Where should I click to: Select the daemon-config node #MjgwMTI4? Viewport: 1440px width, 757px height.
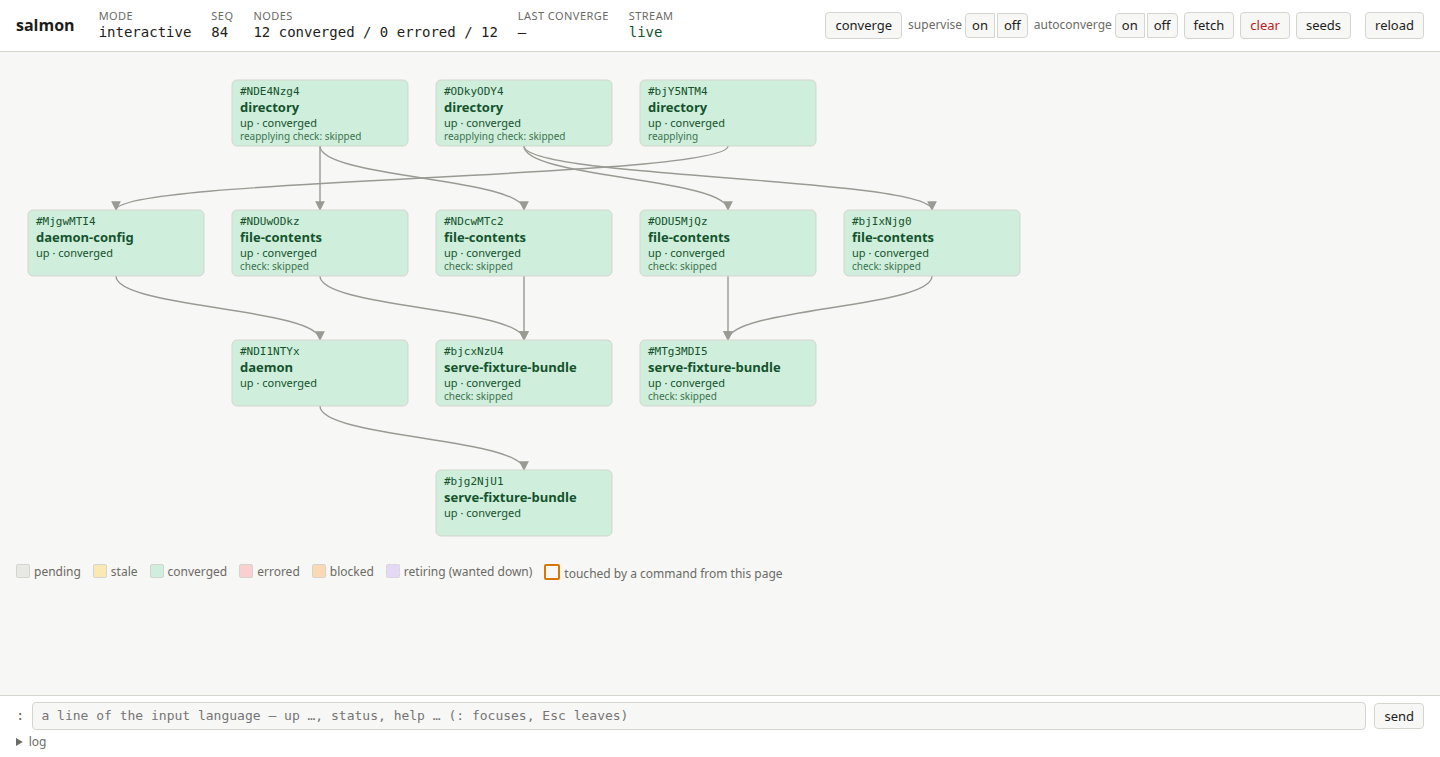click(x=116, y=243)
